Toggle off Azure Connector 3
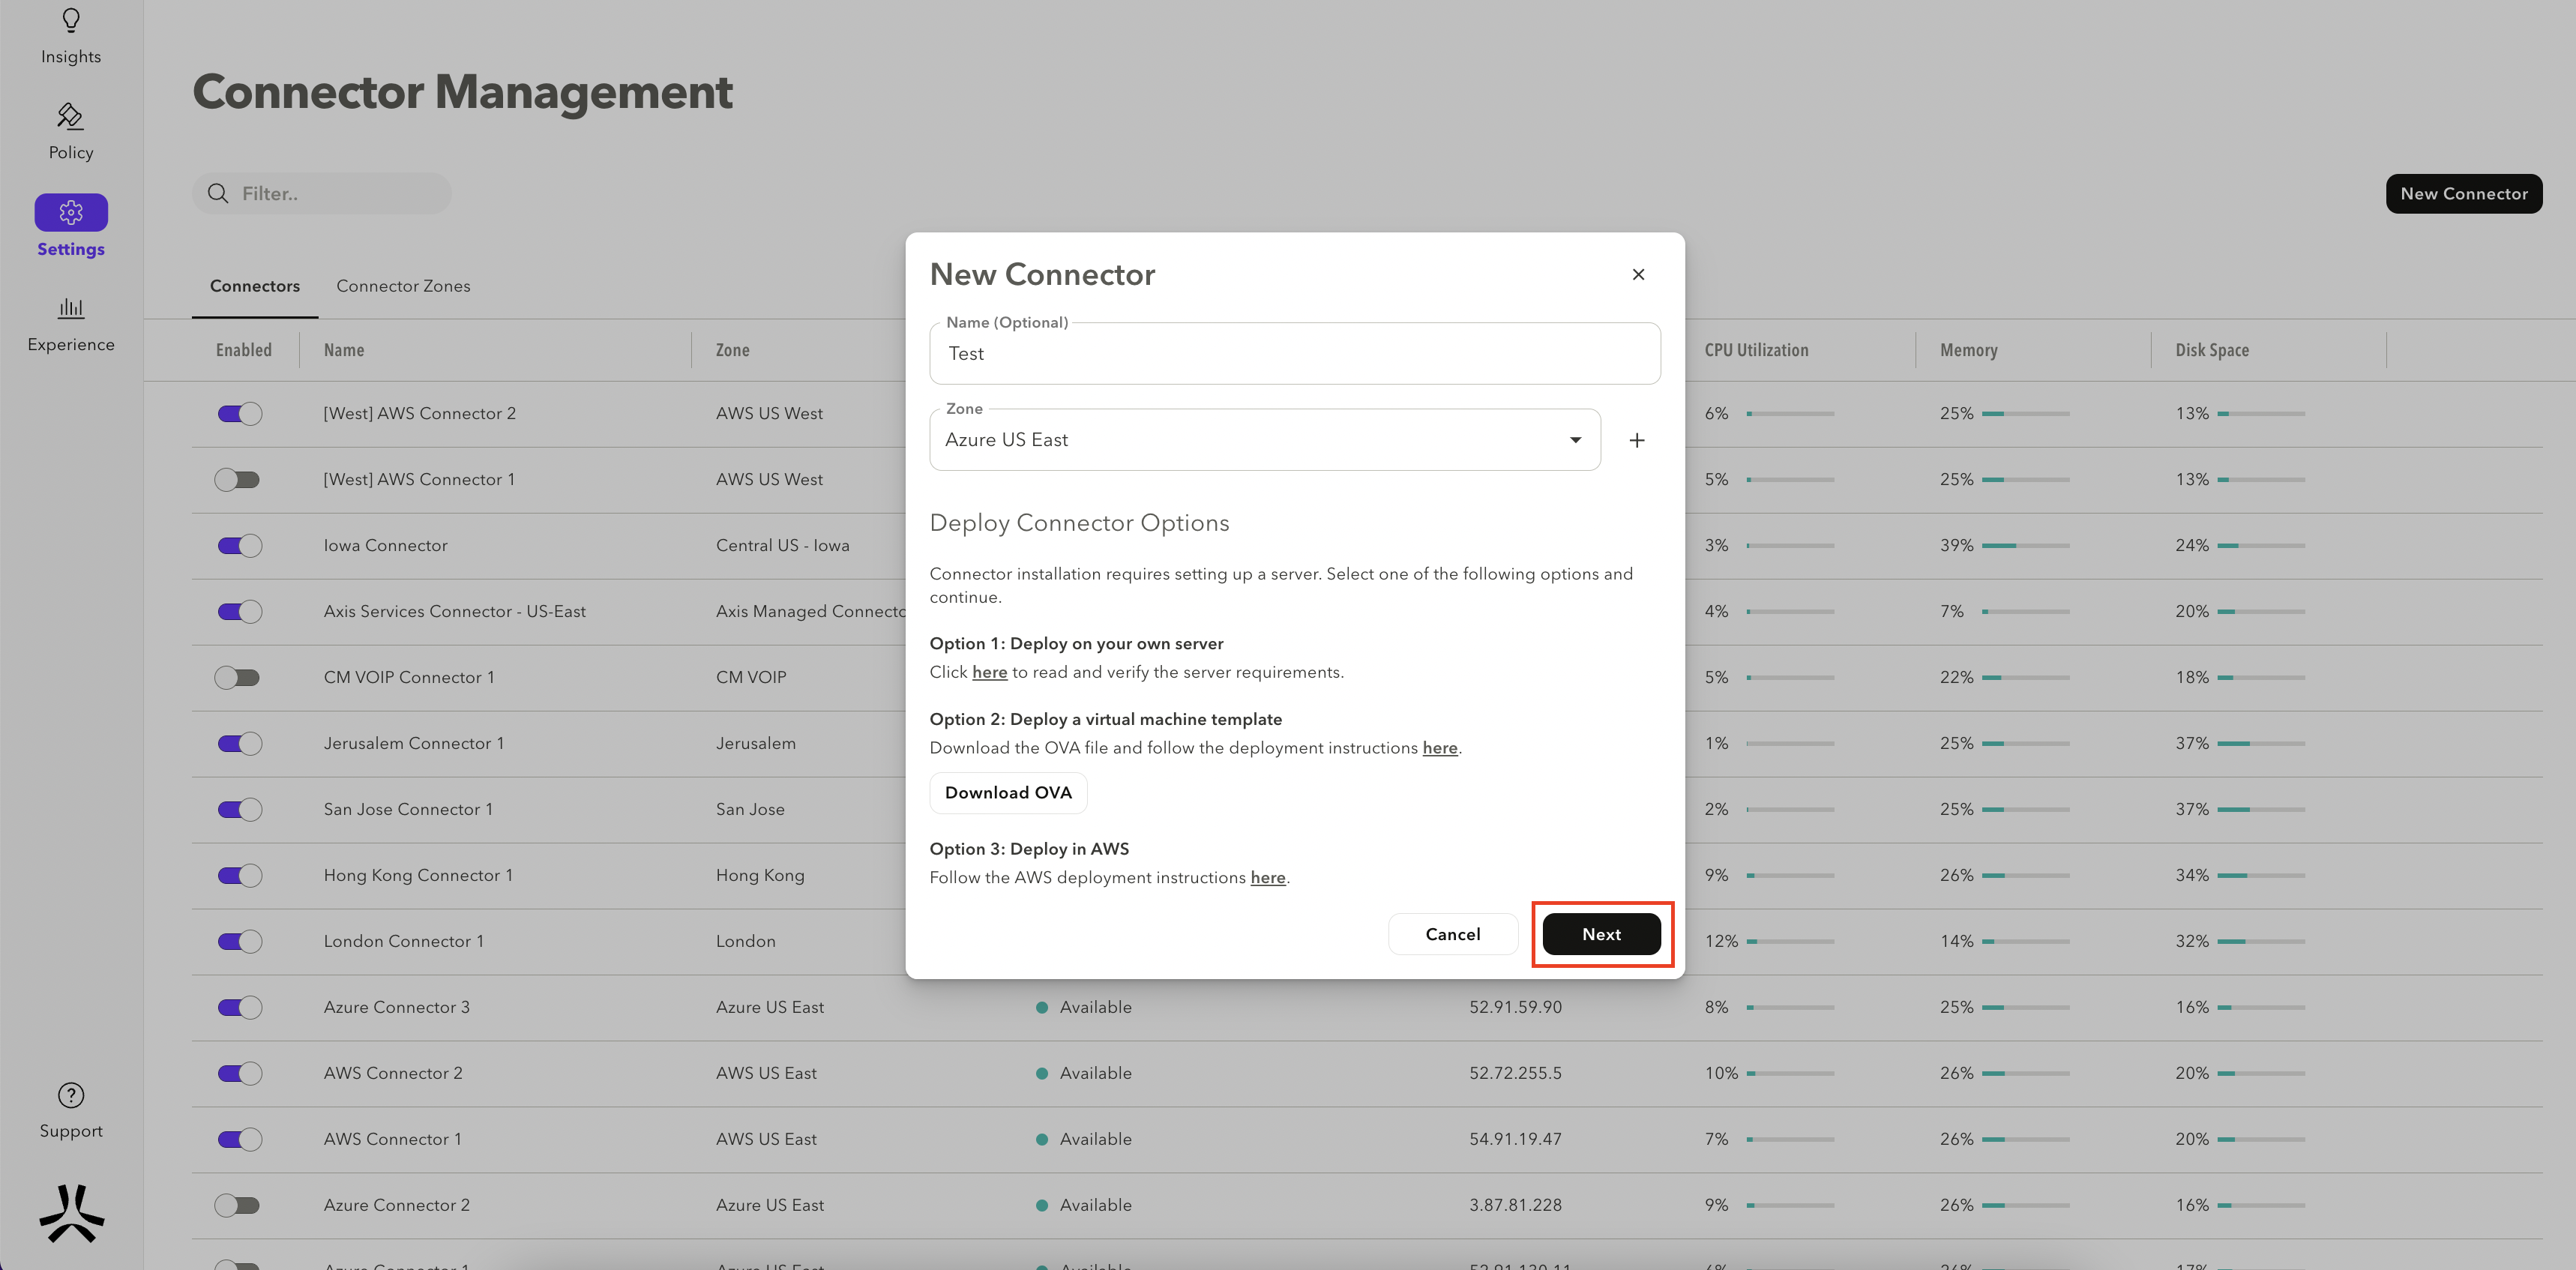This screenshot has height=1270, width=2576. pyautogui.click(x=240, y=1007)
